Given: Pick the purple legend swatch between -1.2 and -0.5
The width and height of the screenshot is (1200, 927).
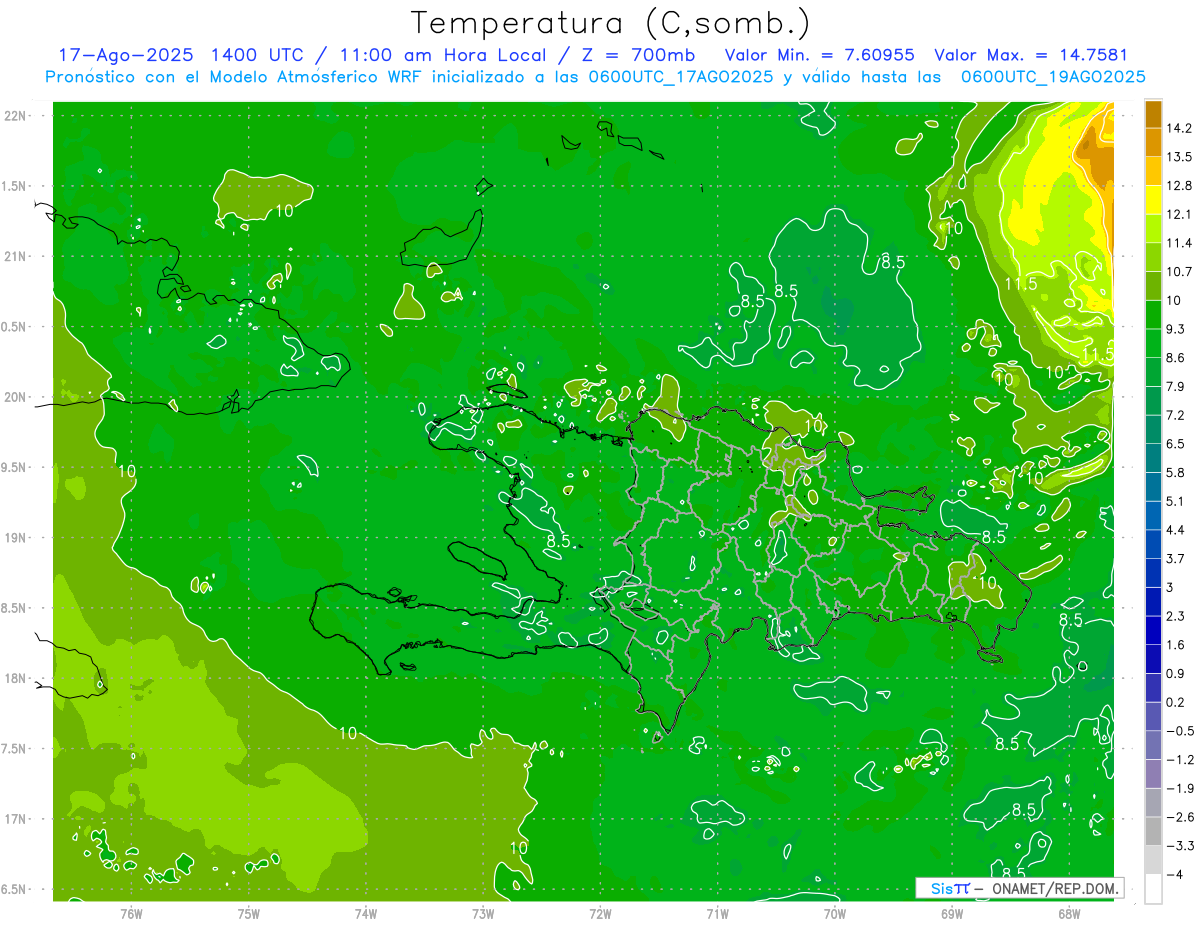Looking at the screenshot, I should [x=1153, y=745].
